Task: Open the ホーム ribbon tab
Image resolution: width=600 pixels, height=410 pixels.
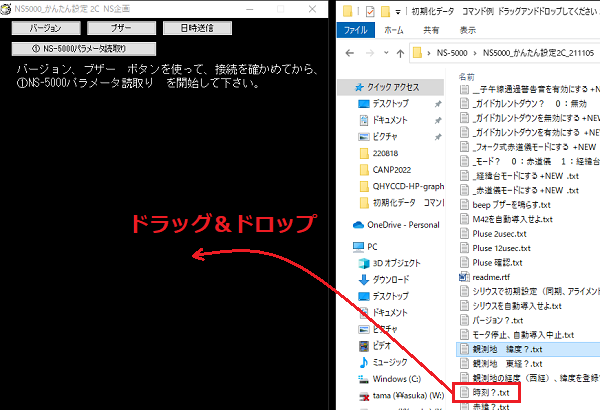Action: tap(393, 30)
